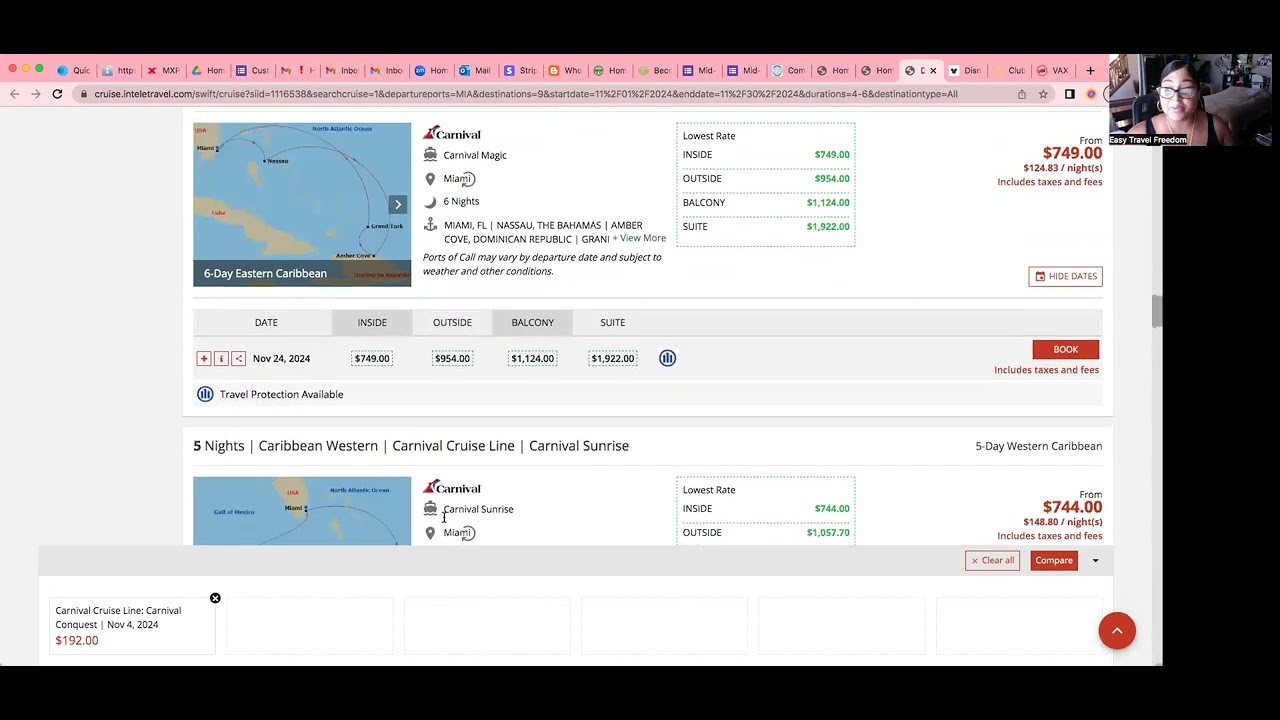Click Carnival logo on Carnival Magic listing
Viewport: 1280px width, 720px height.
[x=452, y=133]
